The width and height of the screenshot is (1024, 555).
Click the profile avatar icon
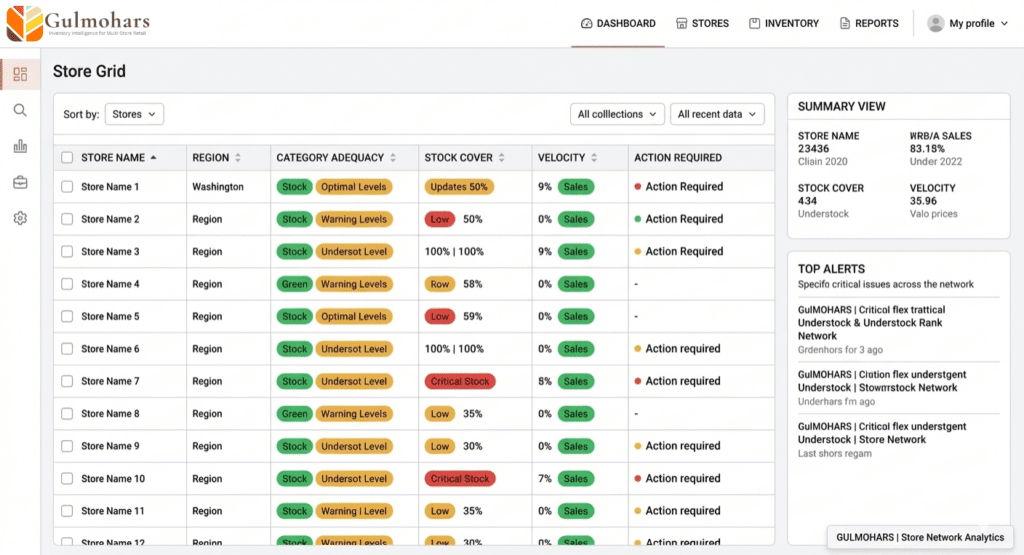pos(935,24)
